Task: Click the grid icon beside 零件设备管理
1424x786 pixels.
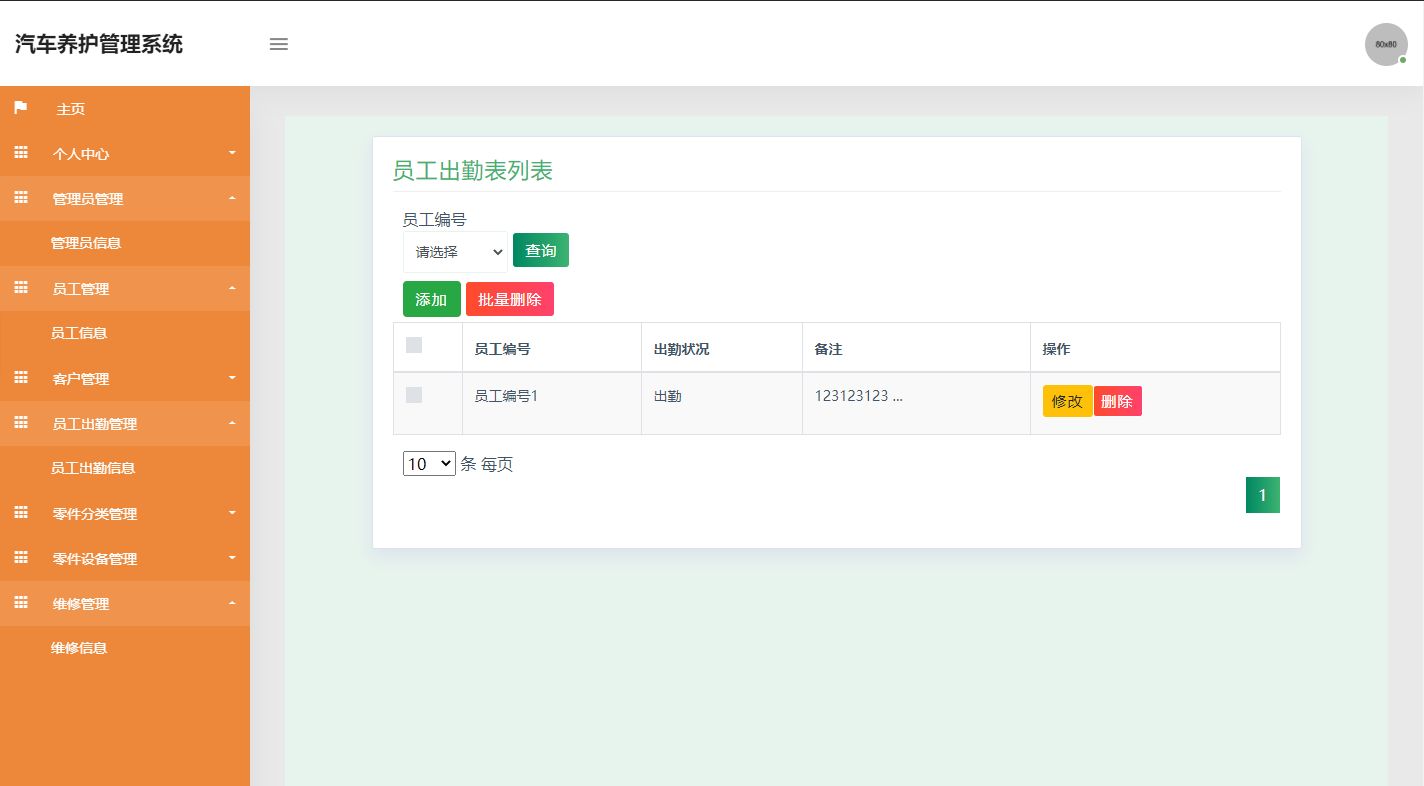Action: pyautogui.click(x=20, y=558)
